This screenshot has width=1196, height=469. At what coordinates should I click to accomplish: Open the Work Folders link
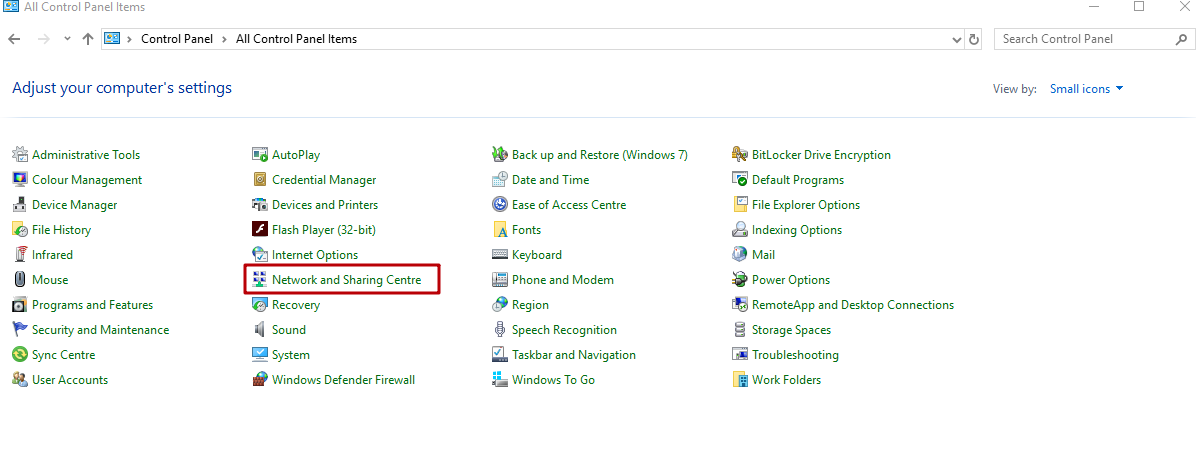coord(786,380)
